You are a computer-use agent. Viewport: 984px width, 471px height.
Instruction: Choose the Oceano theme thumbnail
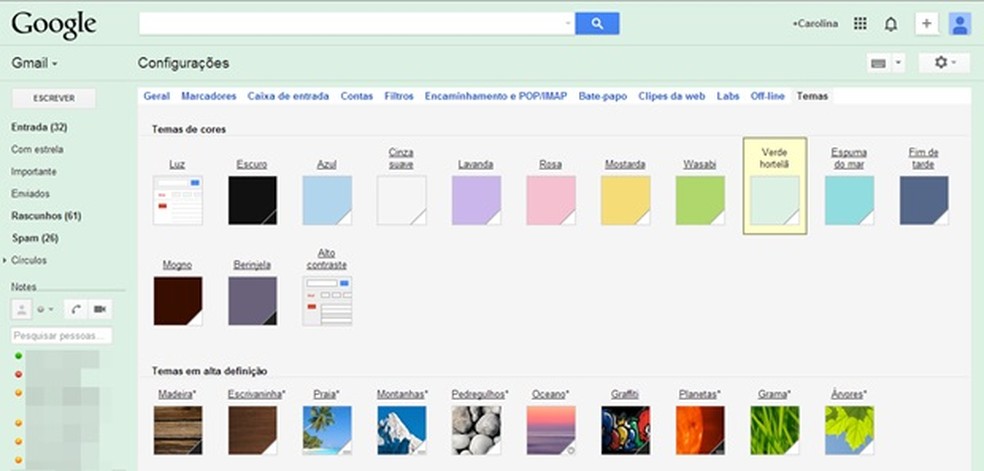point(551,430)
